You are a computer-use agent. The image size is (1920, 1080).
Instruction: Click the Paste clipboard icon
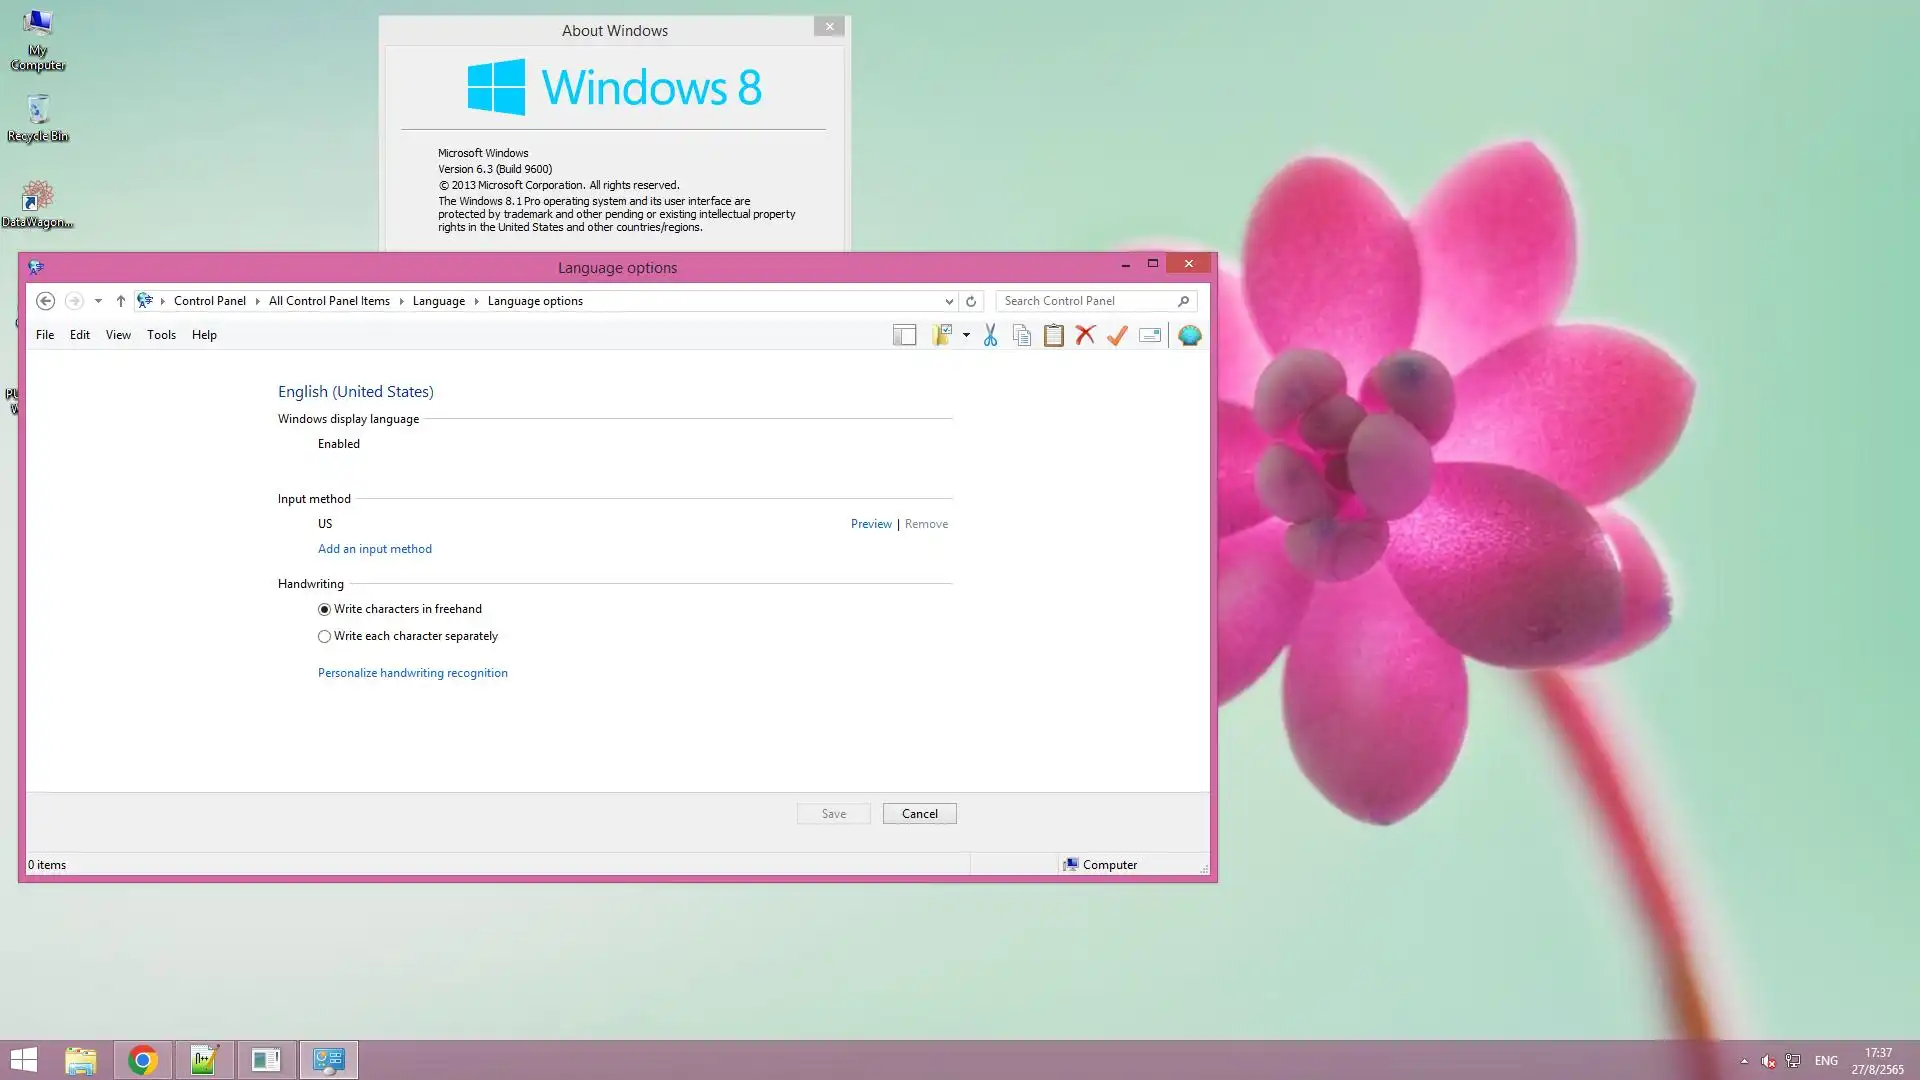(1053, 335)
